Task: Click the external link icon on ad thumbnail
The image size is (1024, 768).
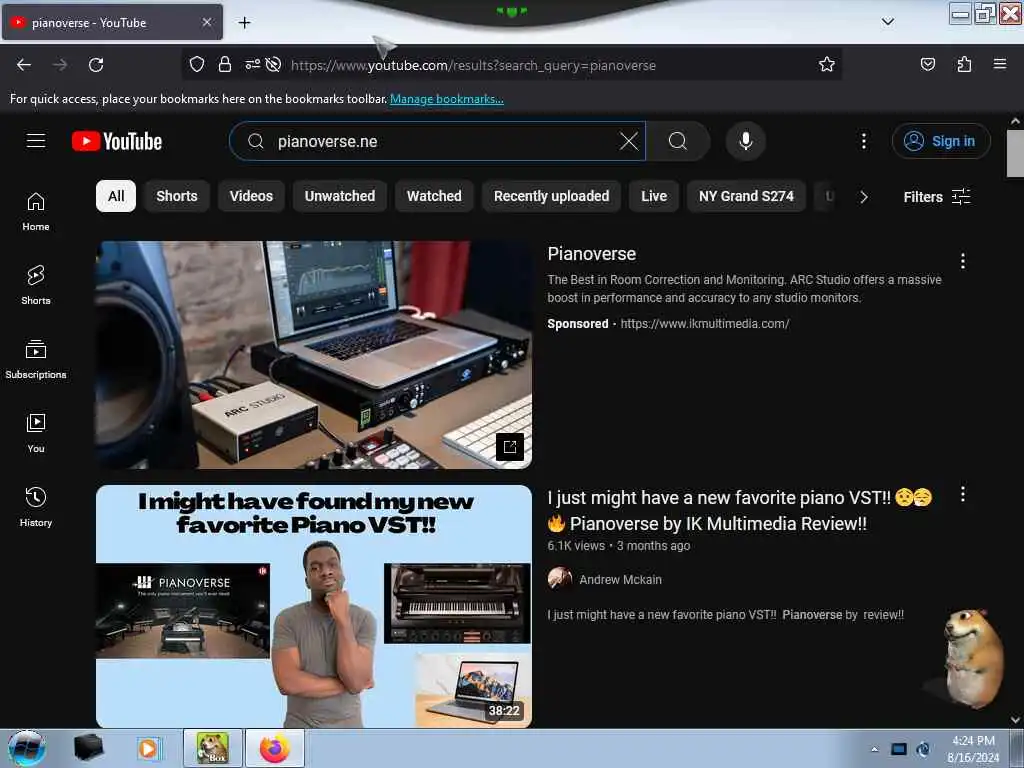Action: coord(510,447)
